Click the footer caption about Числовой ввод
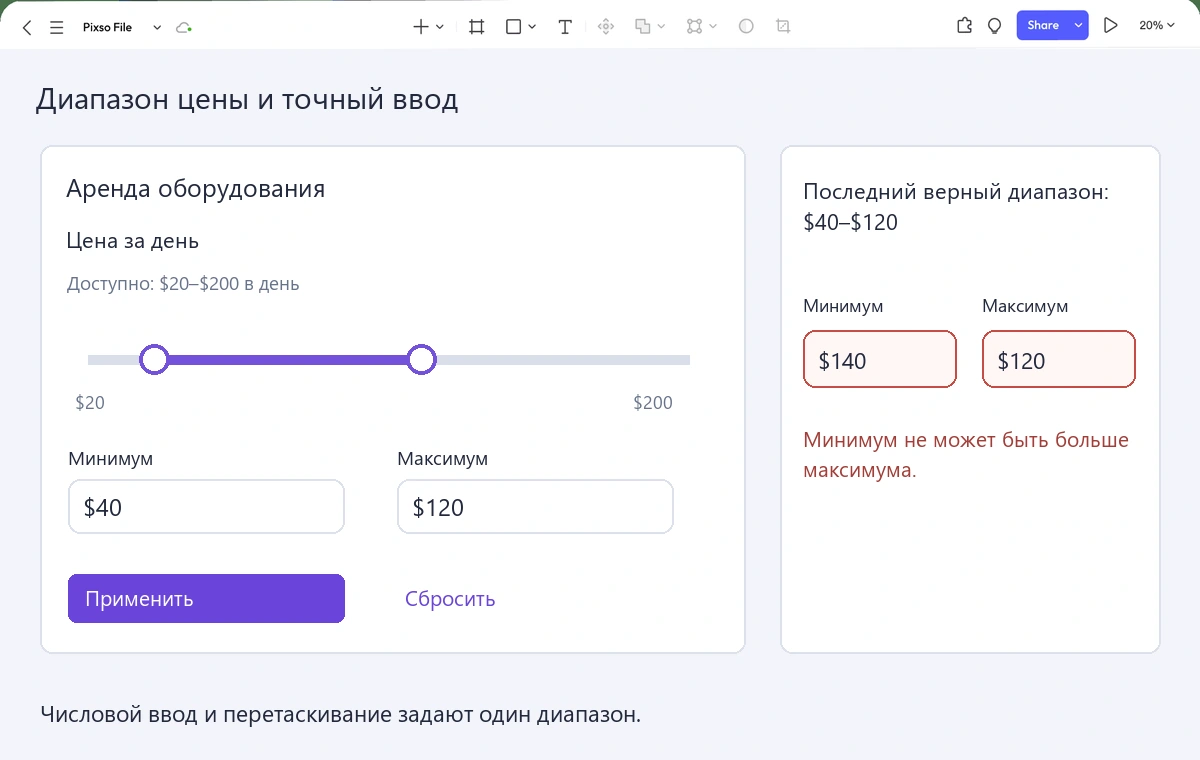Screen dimensions: 1200x760 point(340,715)
